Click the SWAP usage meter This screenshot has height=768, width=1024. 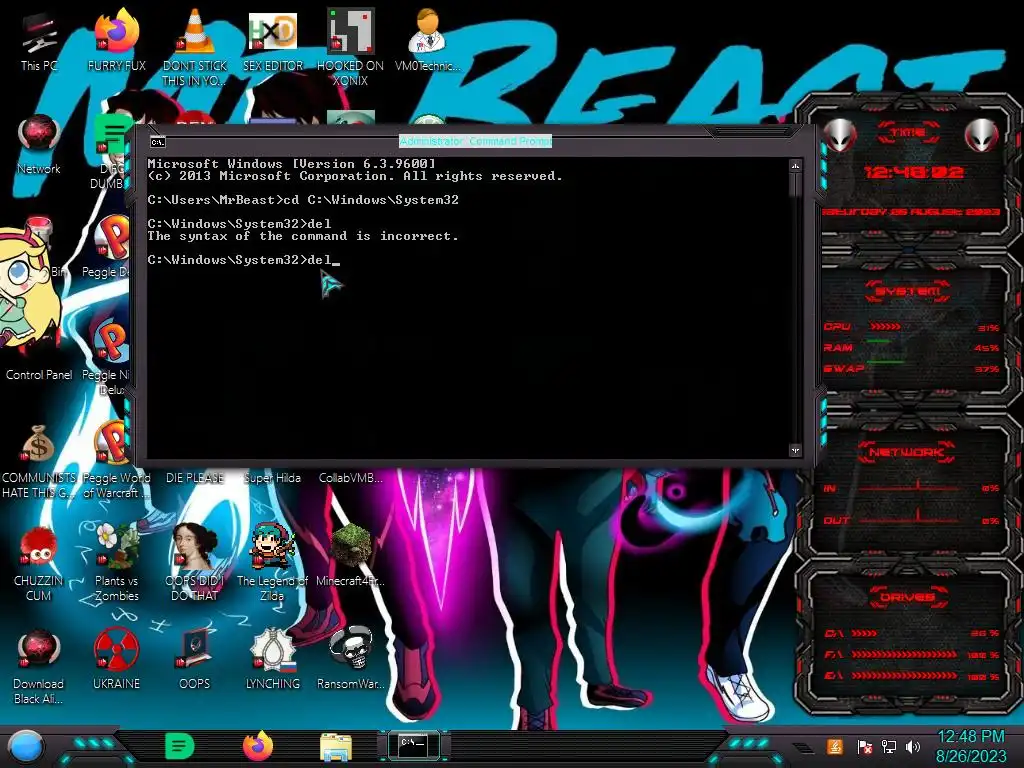click(911, 368)
